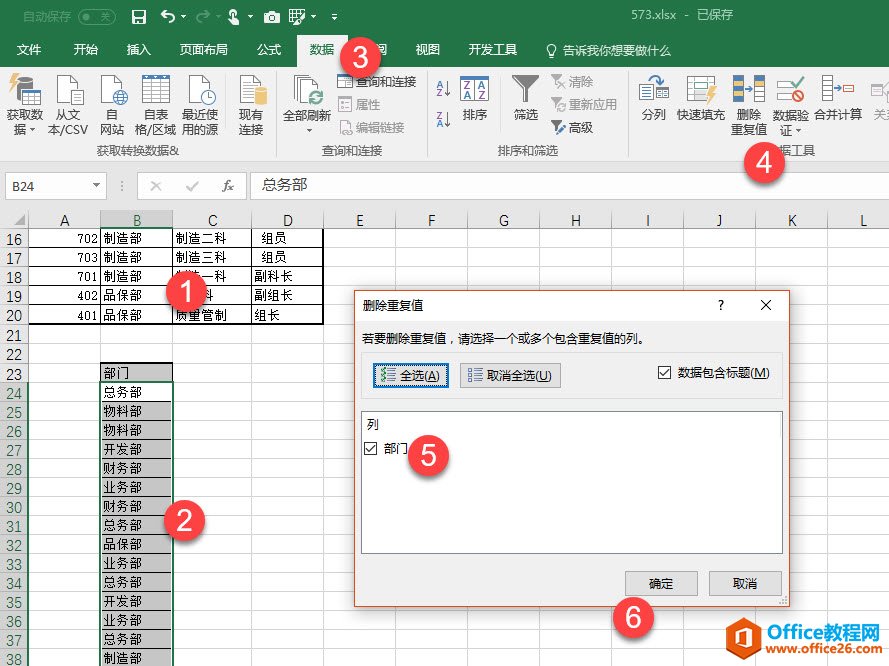Toggle 数据包含标题 (data has headers) checkbox
The height and width of the screenshot is (666, 889).
665,373
